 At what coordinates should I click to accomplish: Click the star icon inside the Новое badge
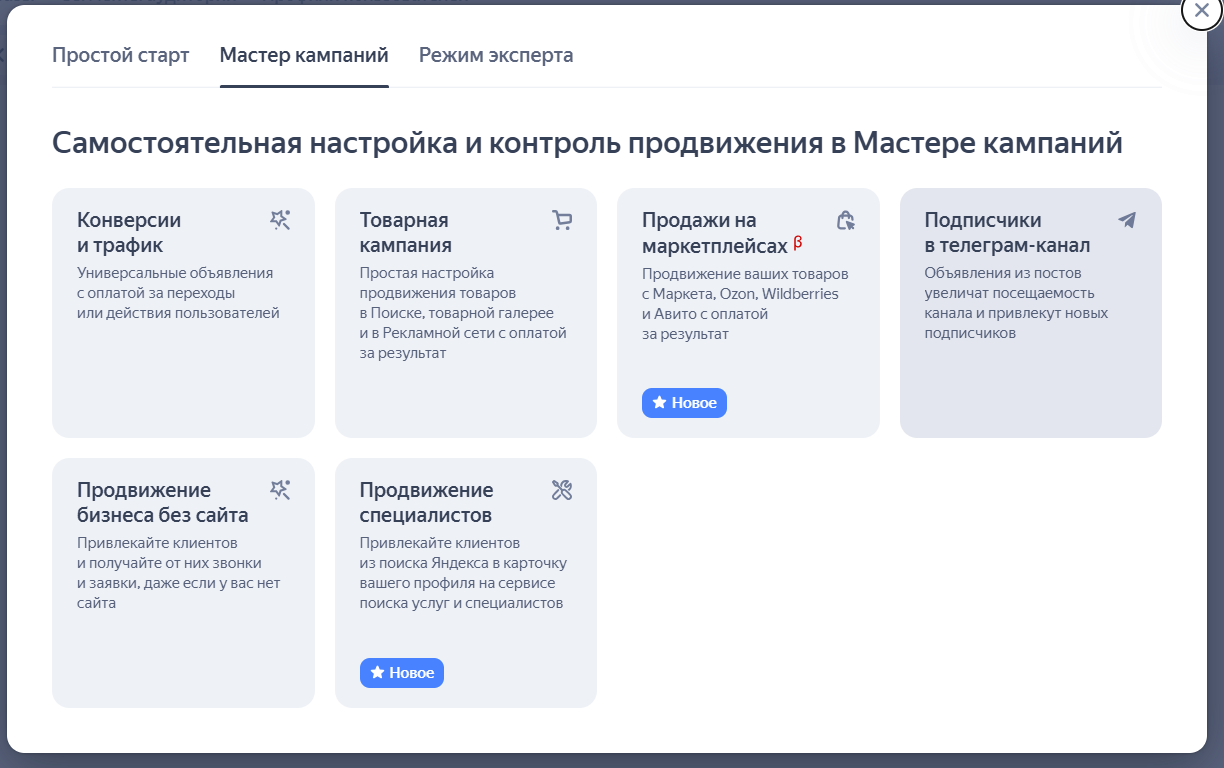click(x=659, y=402)
